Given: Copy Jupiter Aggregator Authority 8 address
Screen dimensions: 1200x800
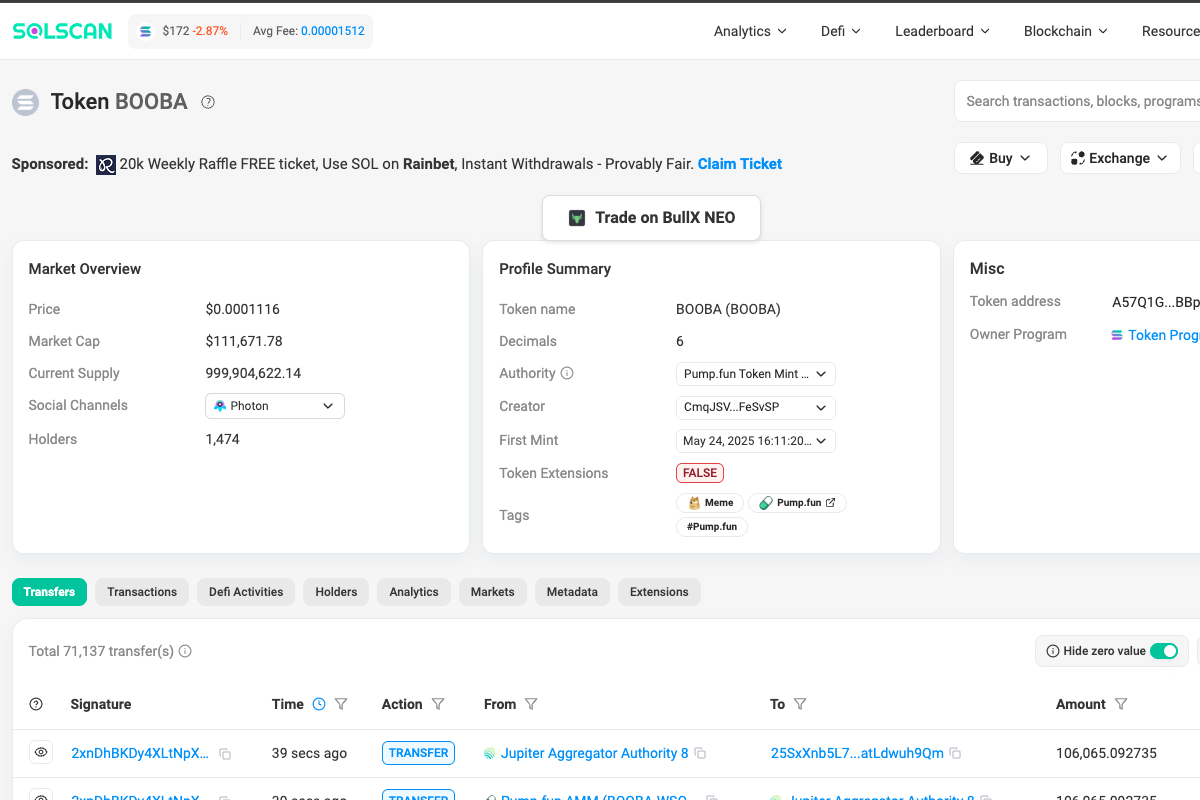Looking at the screenshot, I should (x=701, y=753).
